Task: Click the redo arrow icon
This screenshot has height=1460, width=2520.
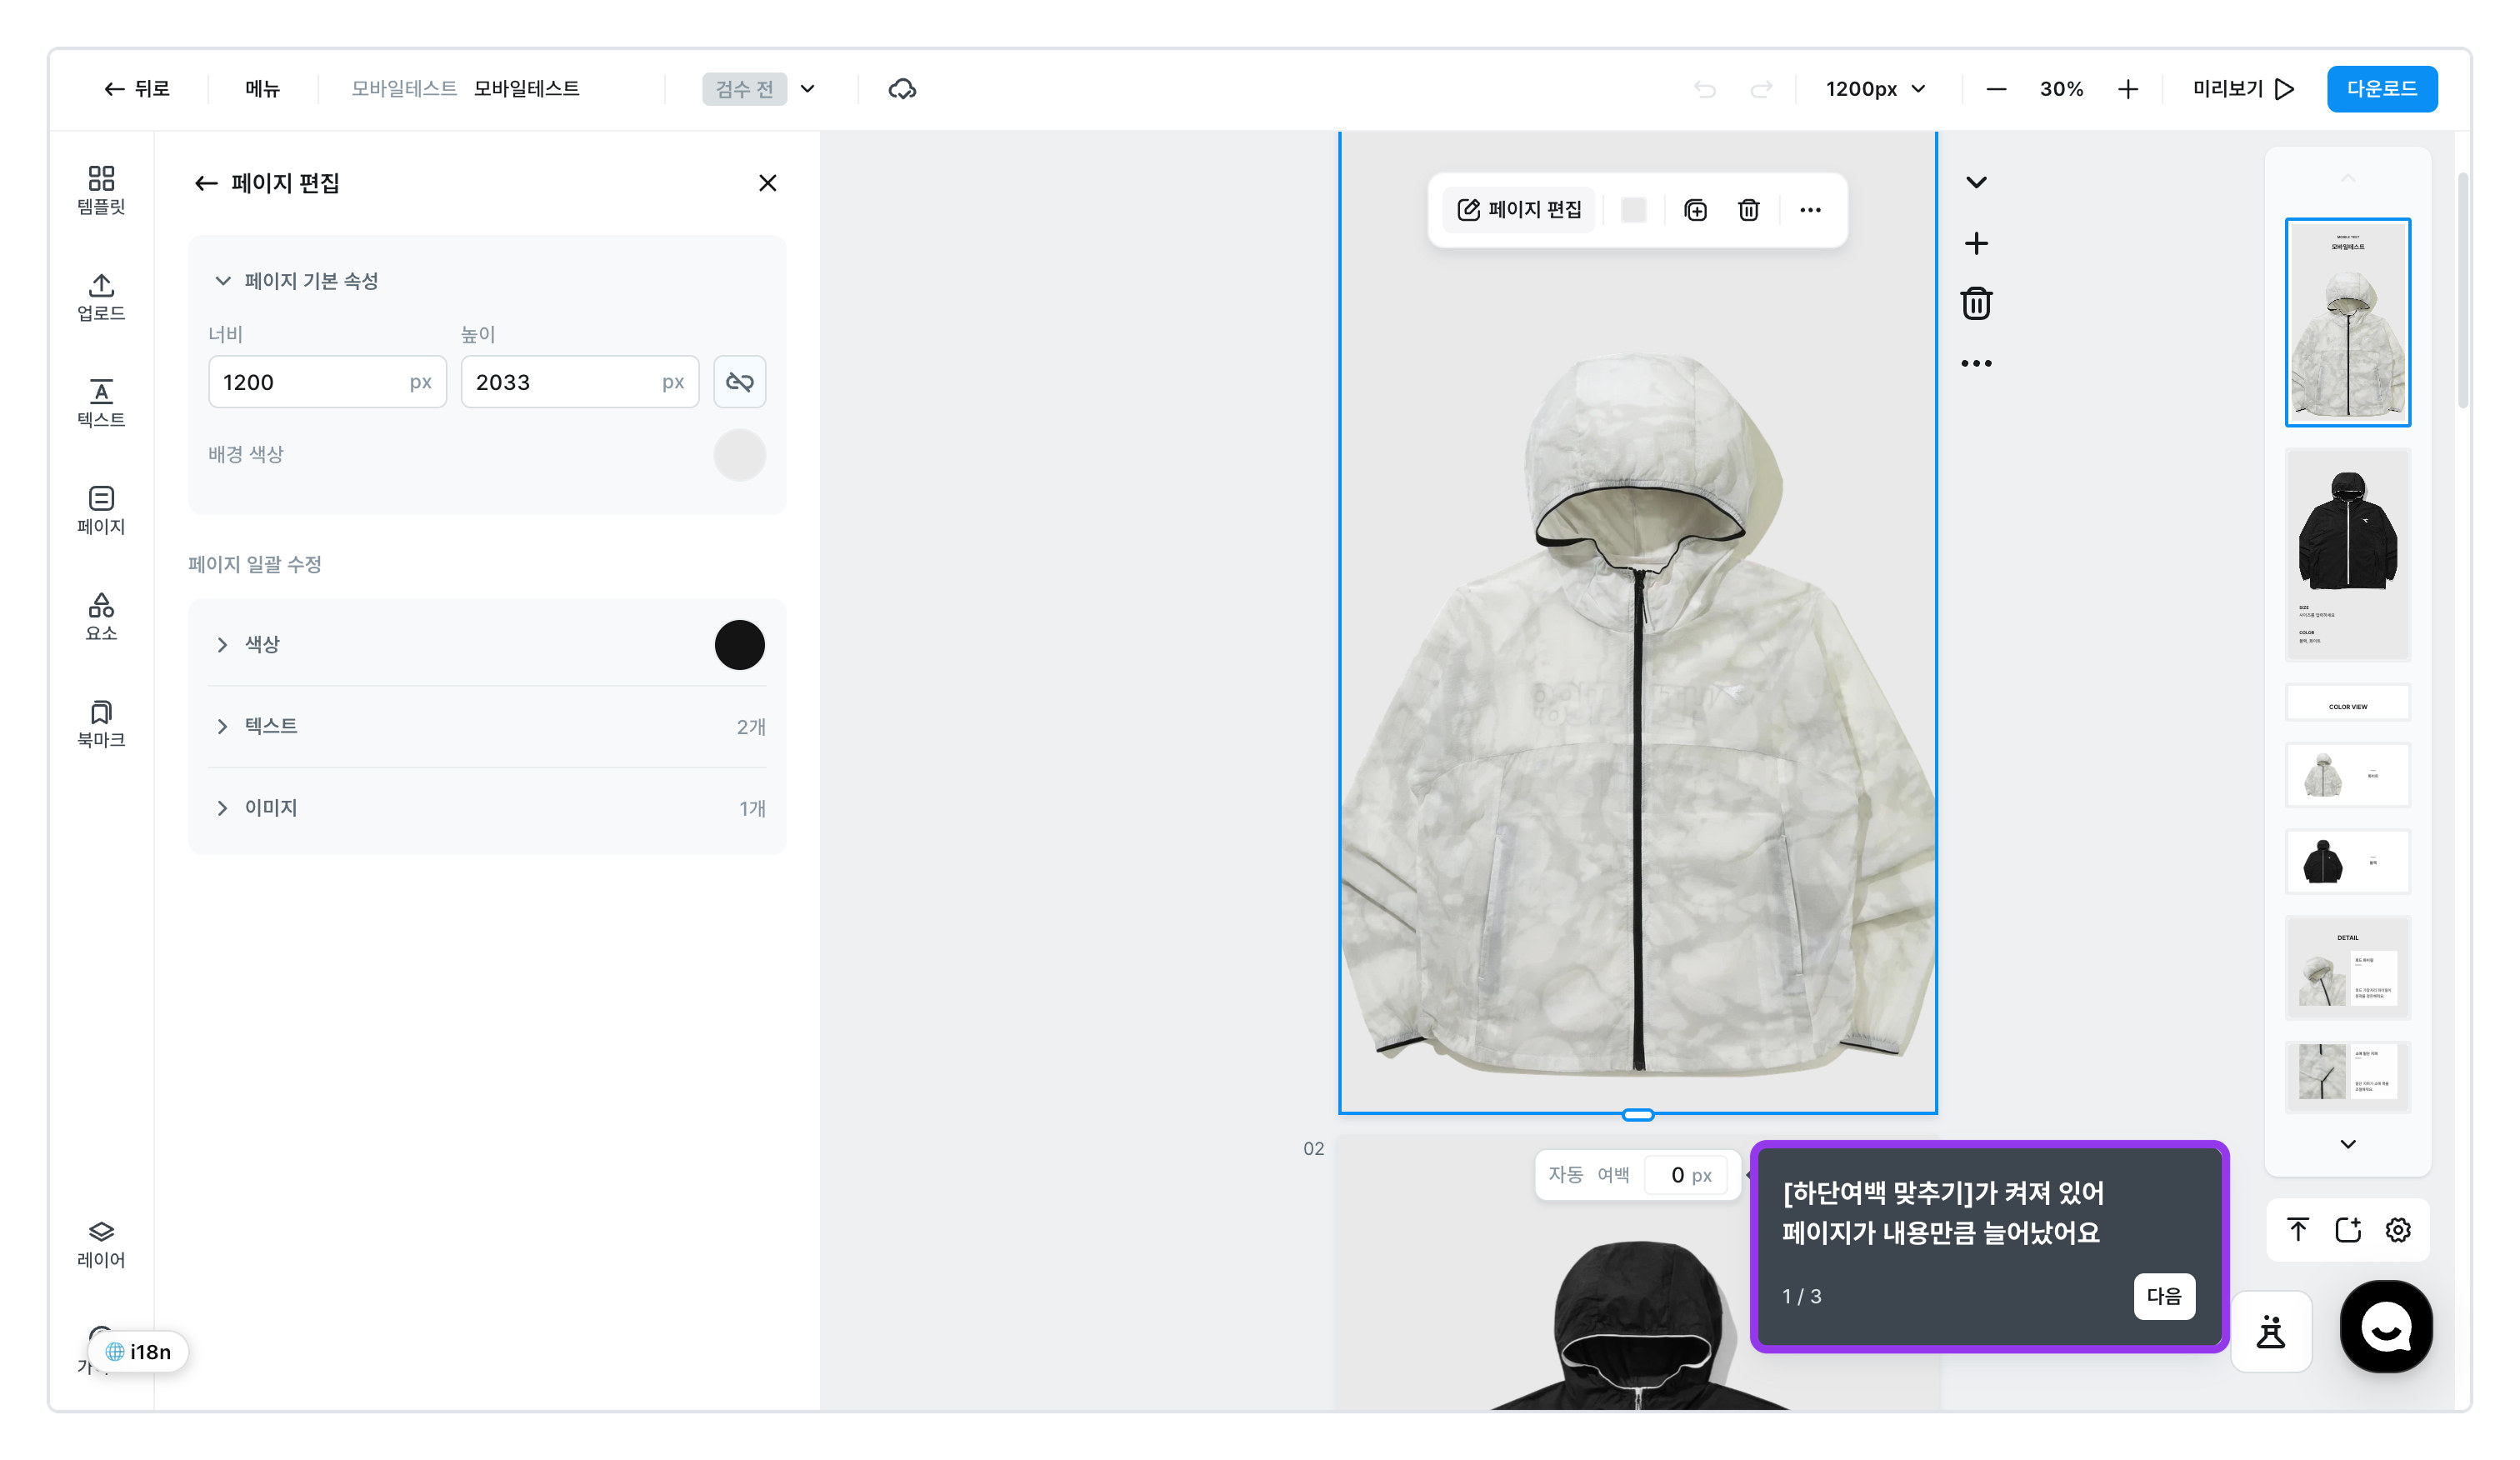Action: pos(1761,89)
